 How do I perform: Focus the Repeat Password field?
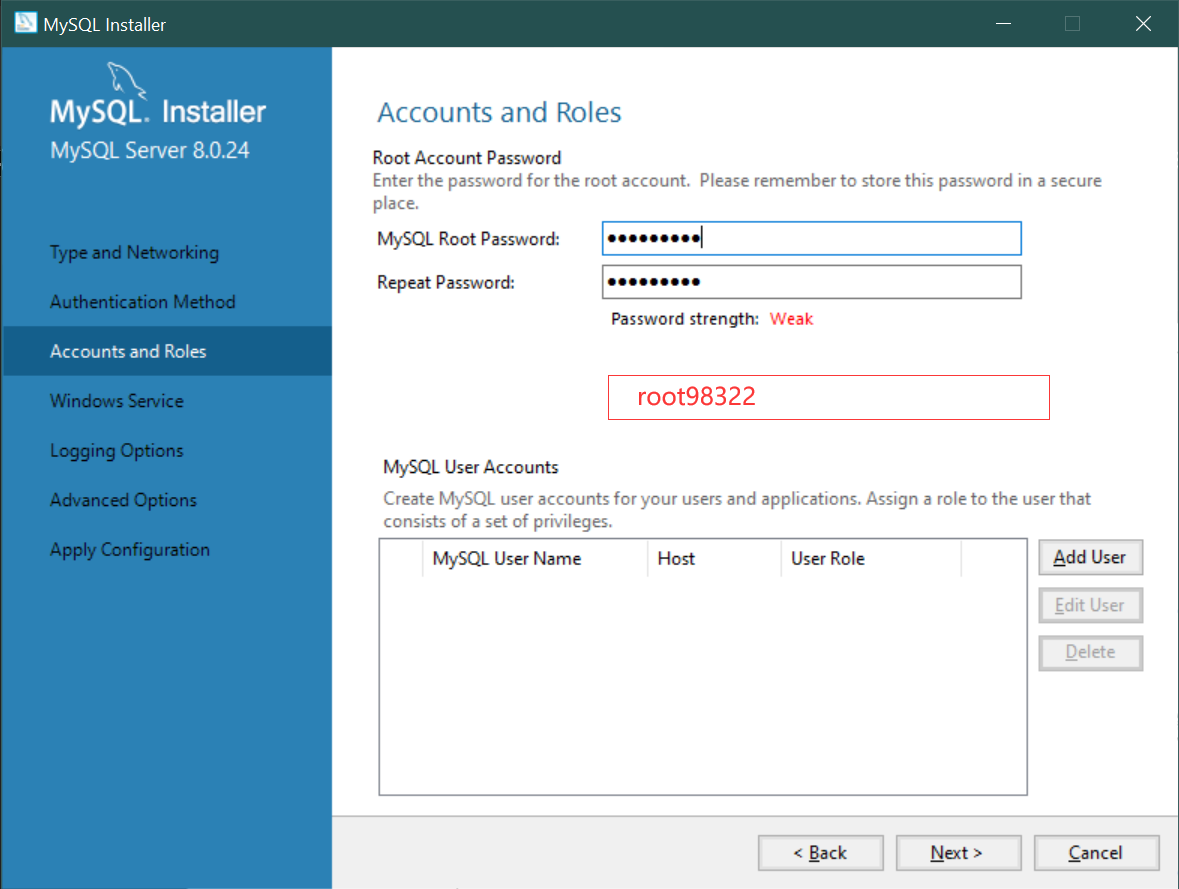(811, 282)
